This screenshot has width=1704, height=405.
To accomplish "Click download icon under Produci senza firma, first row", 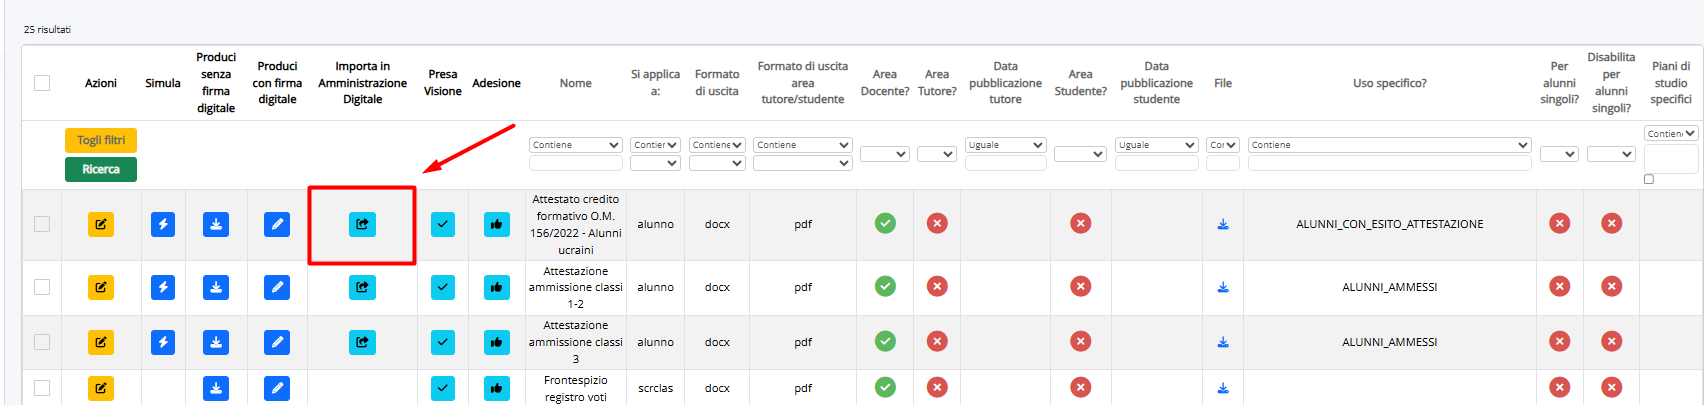I will pos(216,224).
